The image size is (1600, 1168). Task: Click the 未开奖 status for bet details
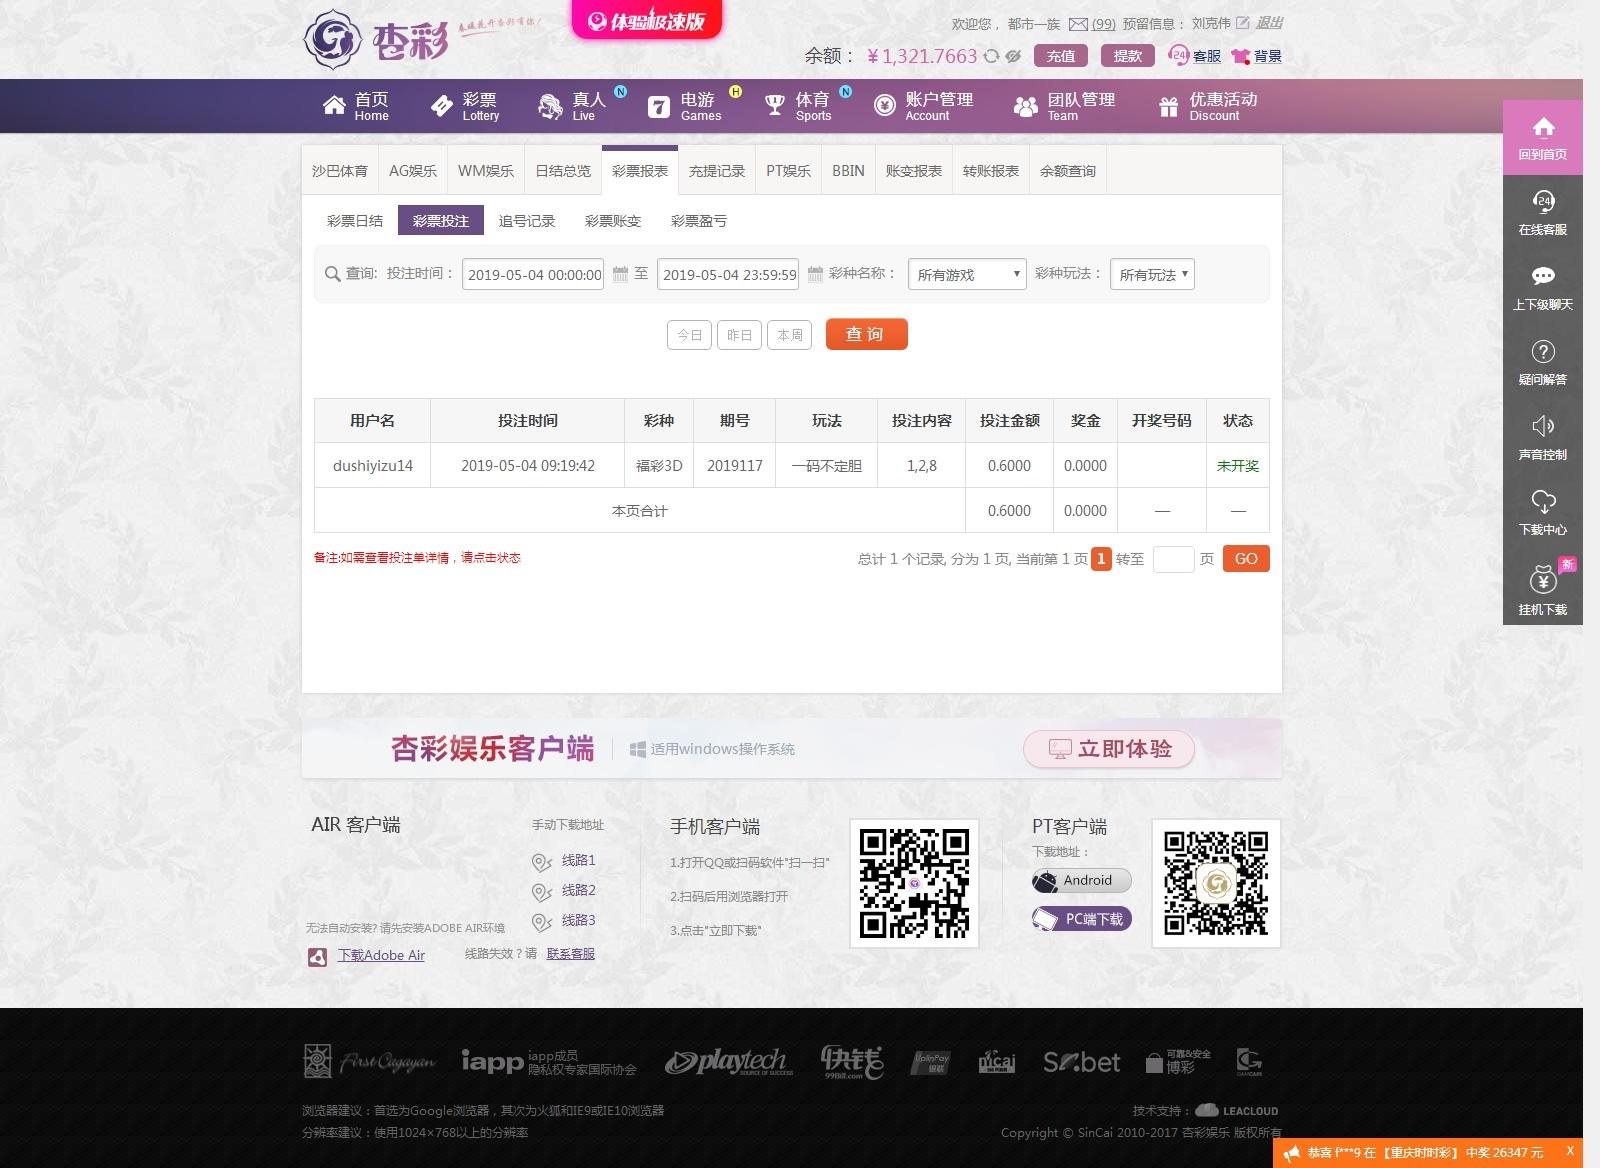(1238, 466)
